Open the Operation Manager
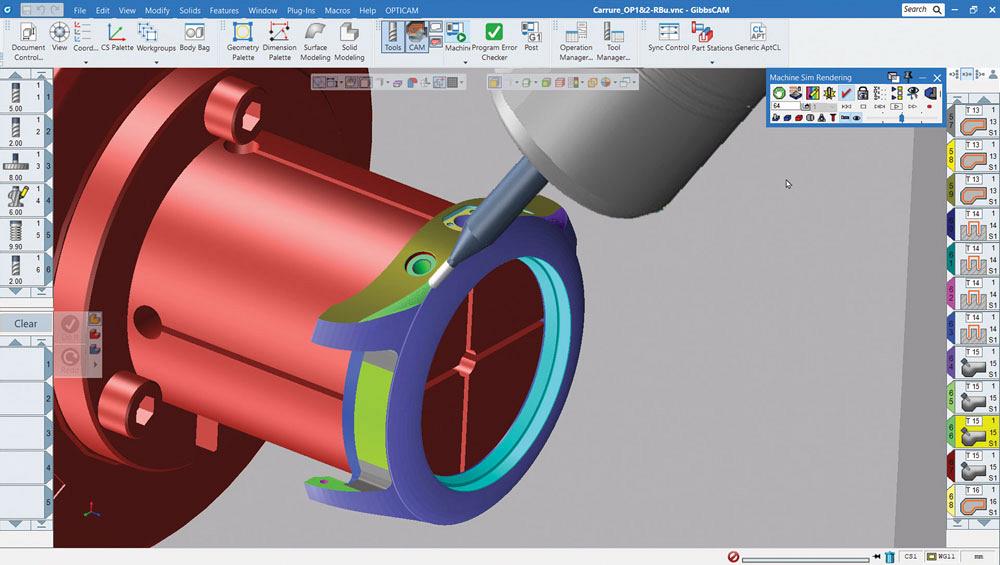1000x565 pixels. coord(577,41)
